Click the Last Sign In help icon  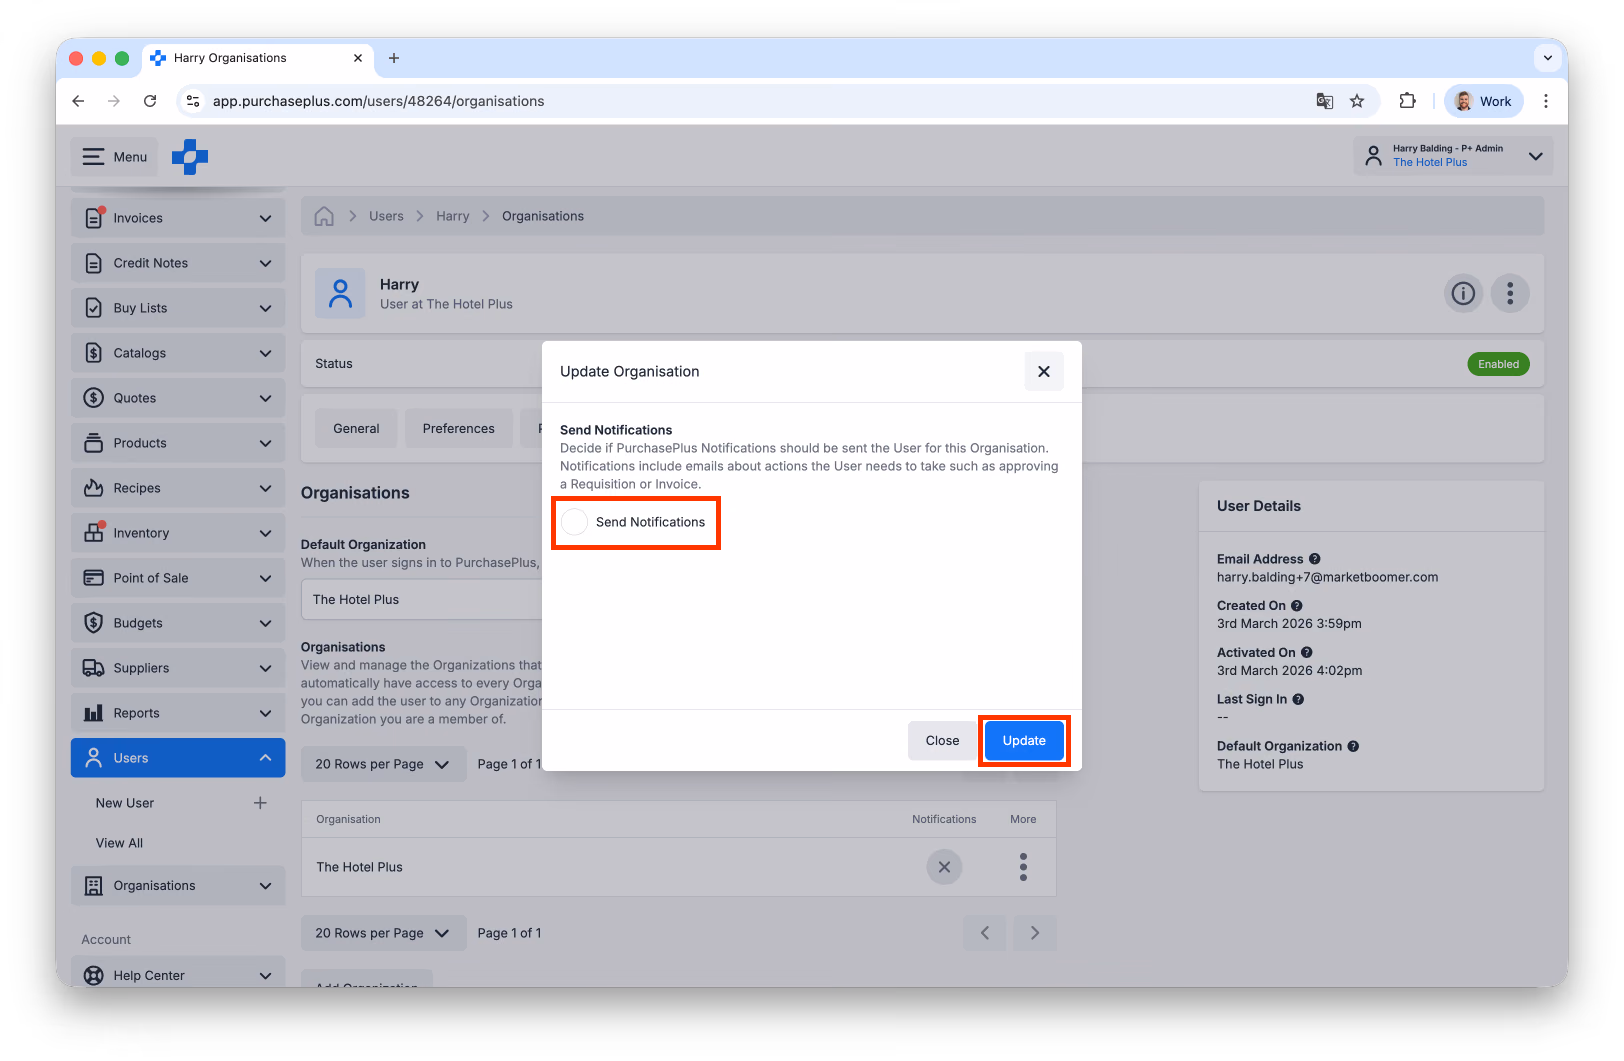[x=1298, y=700]
